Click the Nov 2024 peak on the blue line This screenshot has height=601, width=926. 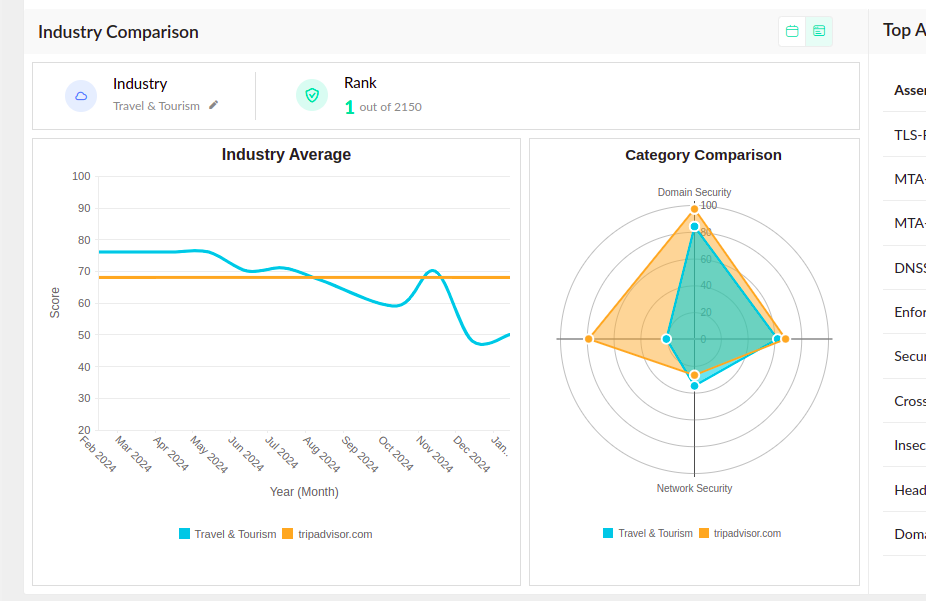tap(431, 270)
